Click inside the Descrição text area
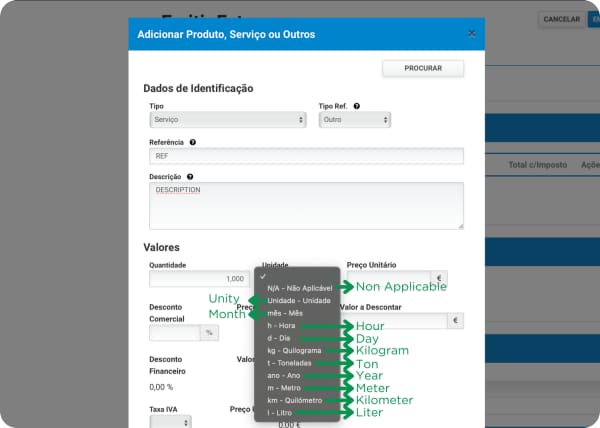The image size is (600, 428). pos(307,206)
